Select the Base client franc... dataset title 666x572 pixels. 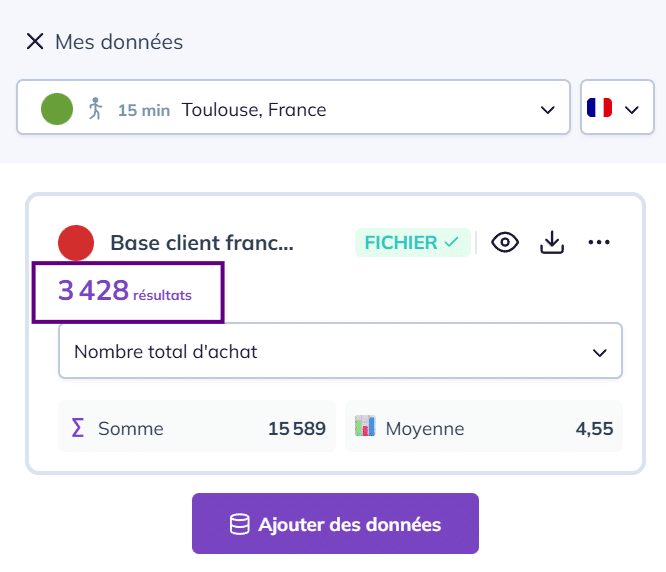(x=201, y=243)
